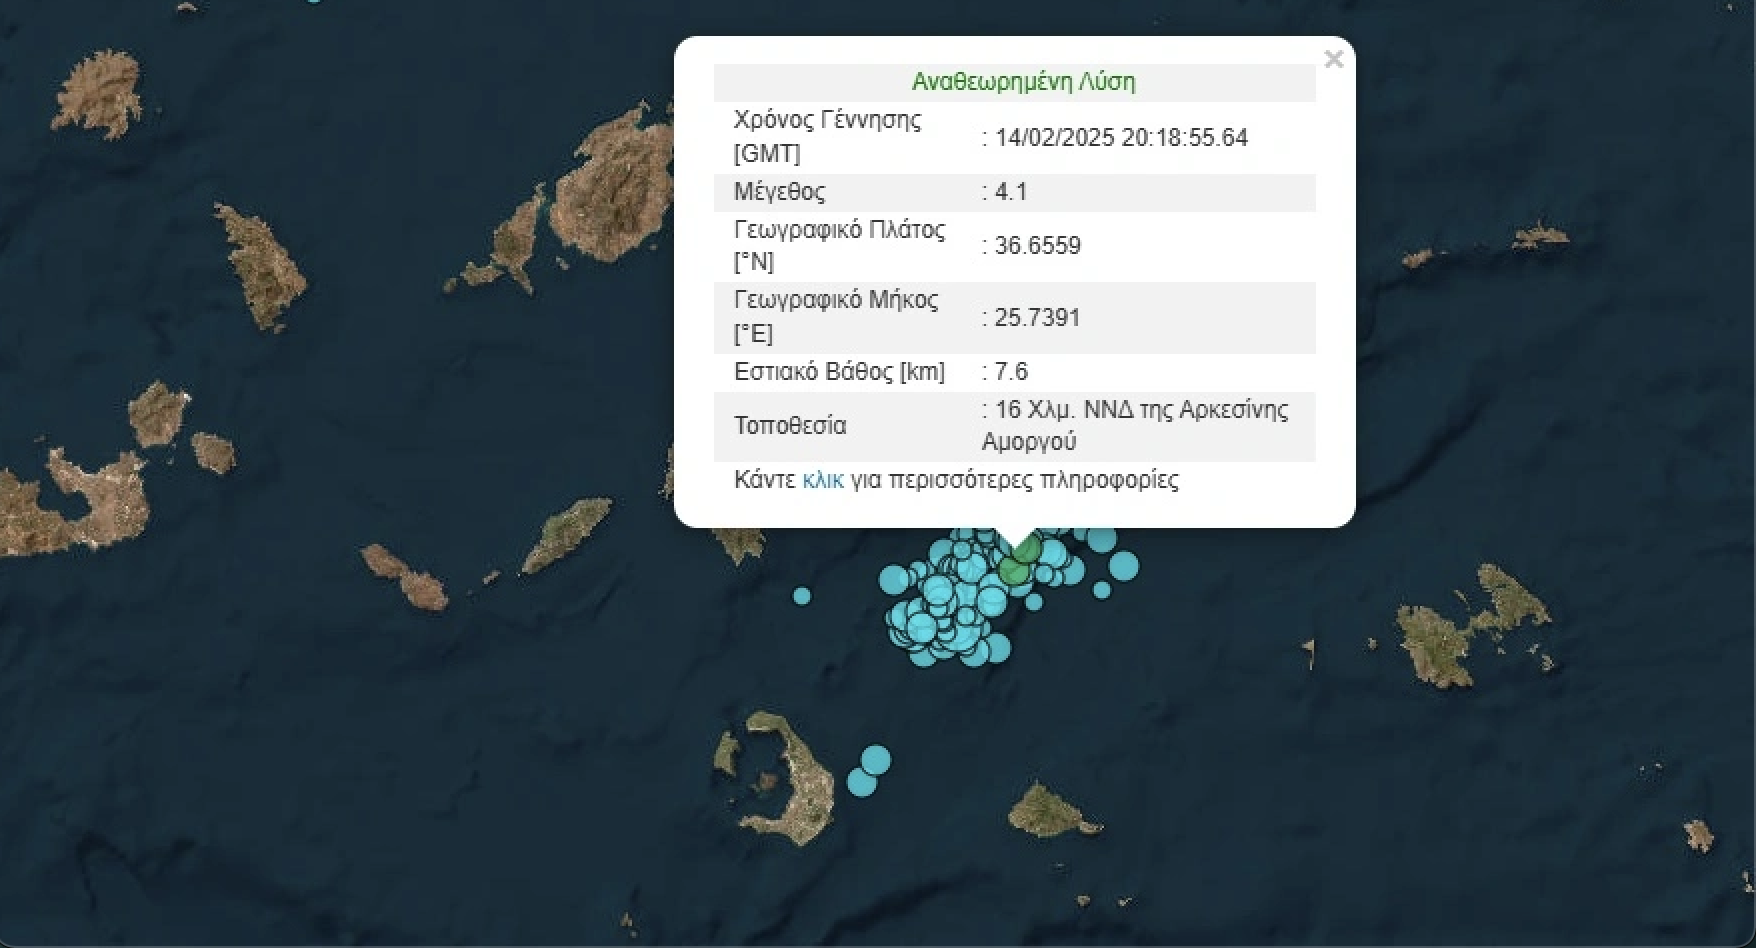1756x948 pixels.
Task: Select the green highlighted earthquake marker
Action: tap(1014, 570)
